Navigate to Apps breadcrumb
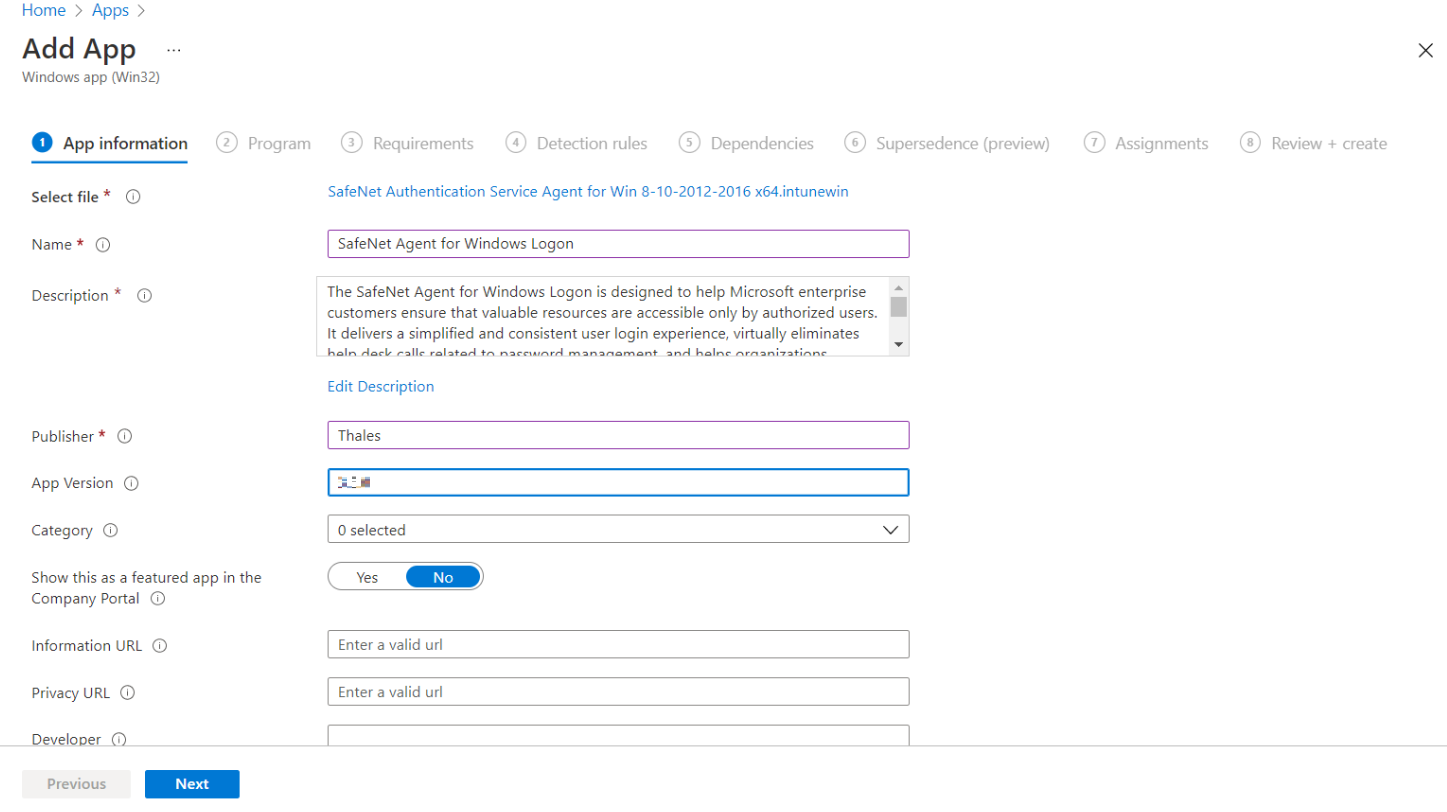Image resolution: width=1447 pixels, height=812 pixels. pyautogui.click(x=110, y=10)
